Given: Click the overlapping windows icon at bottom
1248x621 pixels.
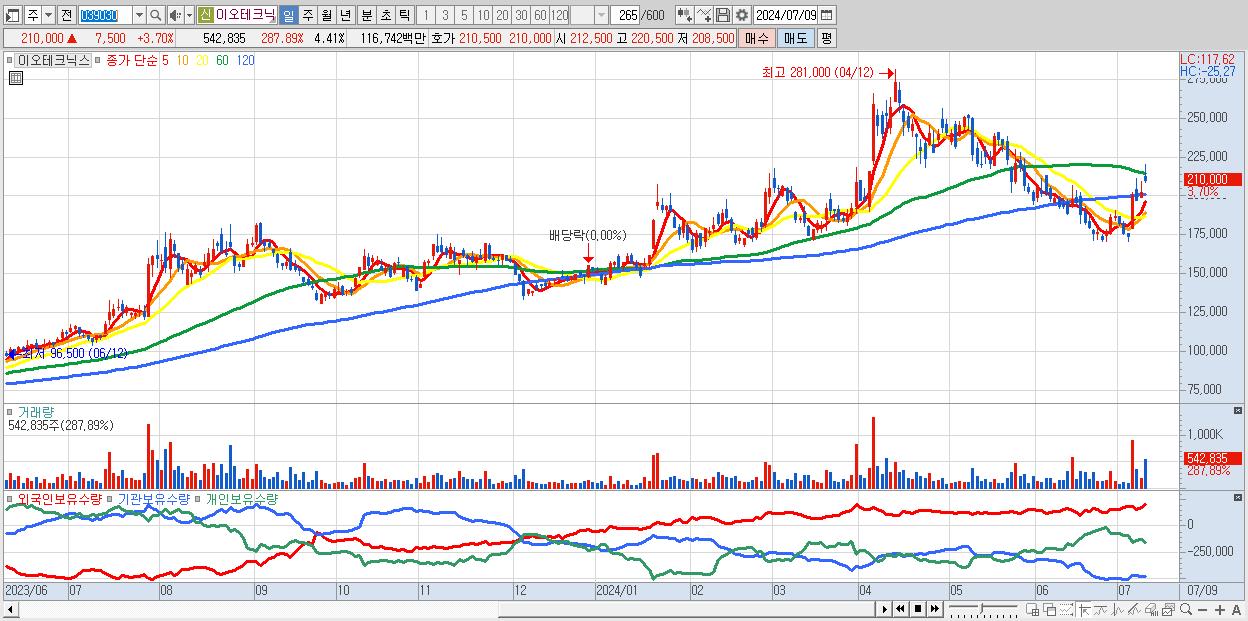Looking at the screenshot, I should click(1050, 610).
